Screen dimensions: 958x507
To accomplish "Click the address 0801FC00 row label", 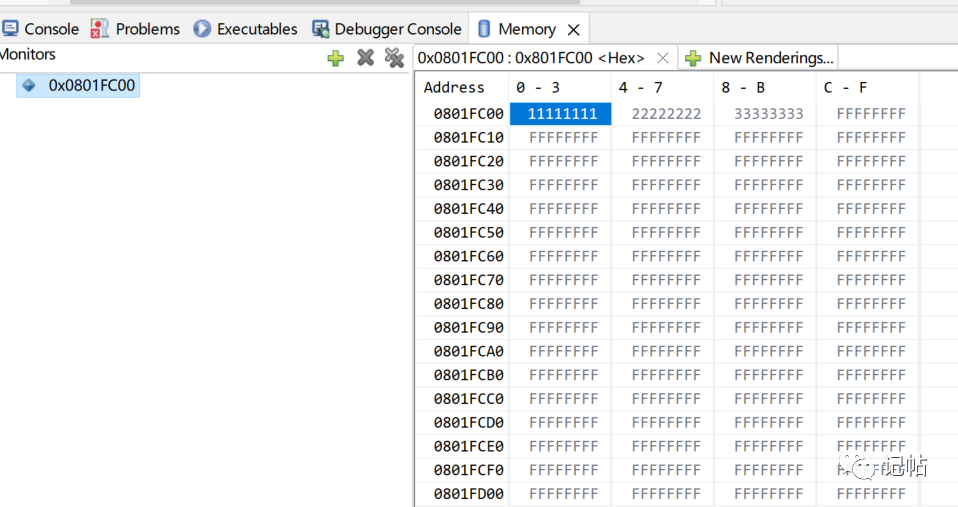I will tap(469, 114).
